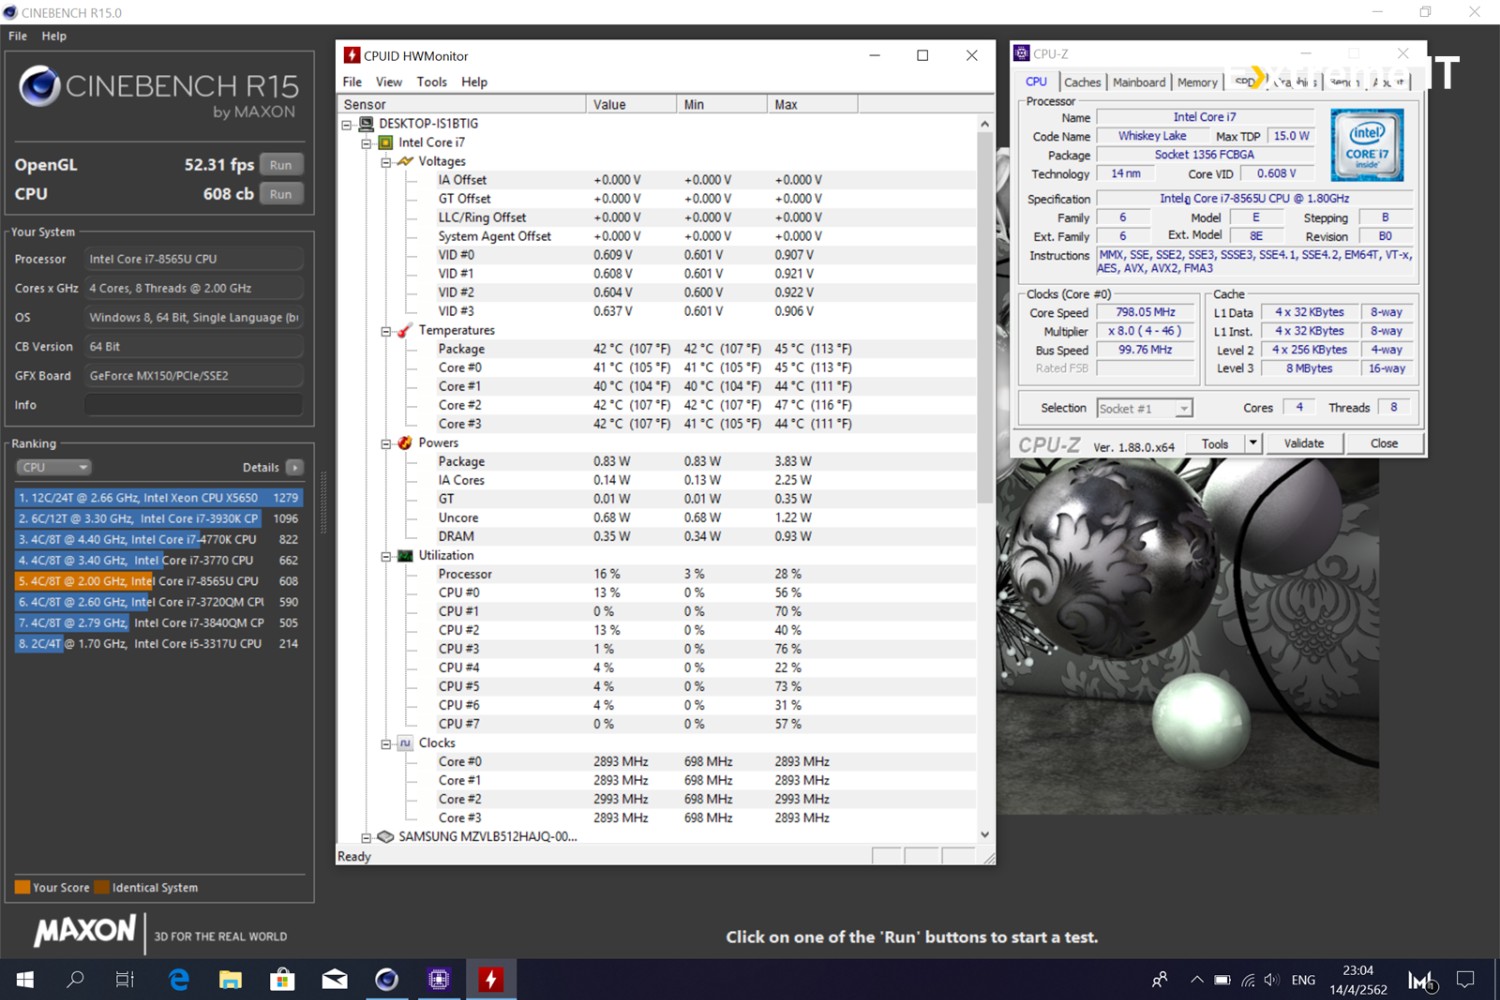The image size is (1500, 1000).
Task: Select Core i7-8565U ranking entry
Action: [x=157, y=581]
